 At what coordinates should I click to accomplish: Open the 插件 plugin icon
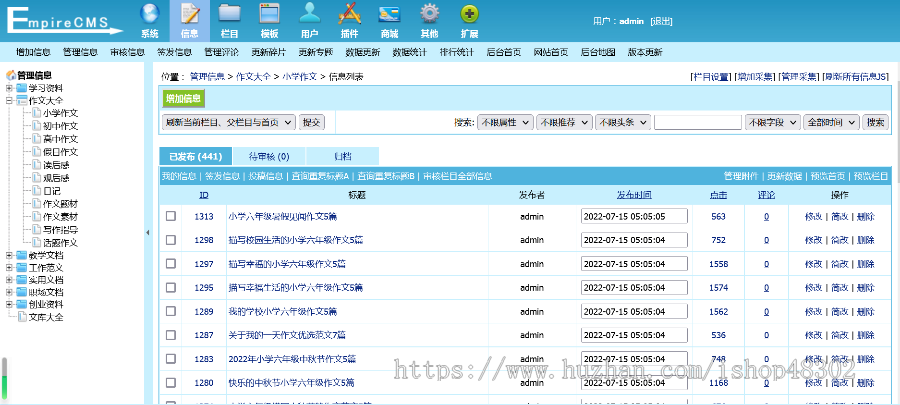pyautogui.click(x=349, y=14)
